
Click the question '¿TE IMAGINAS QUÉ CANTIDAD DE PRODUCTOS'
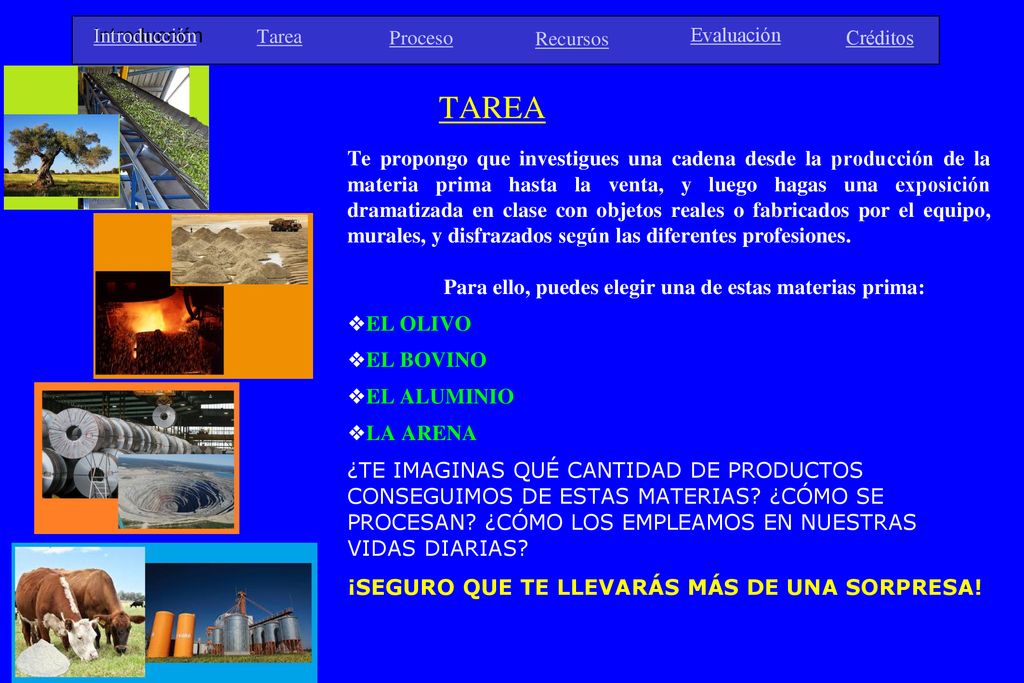(632, 509)
